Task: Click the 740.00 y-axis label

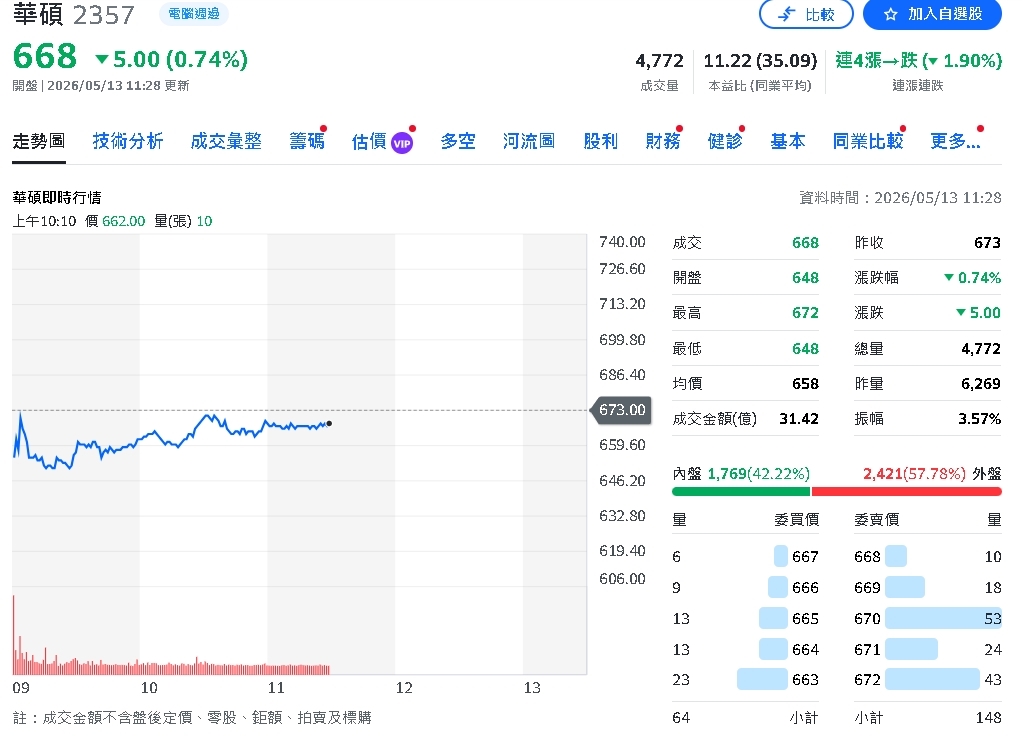Action: click(622, 242)
